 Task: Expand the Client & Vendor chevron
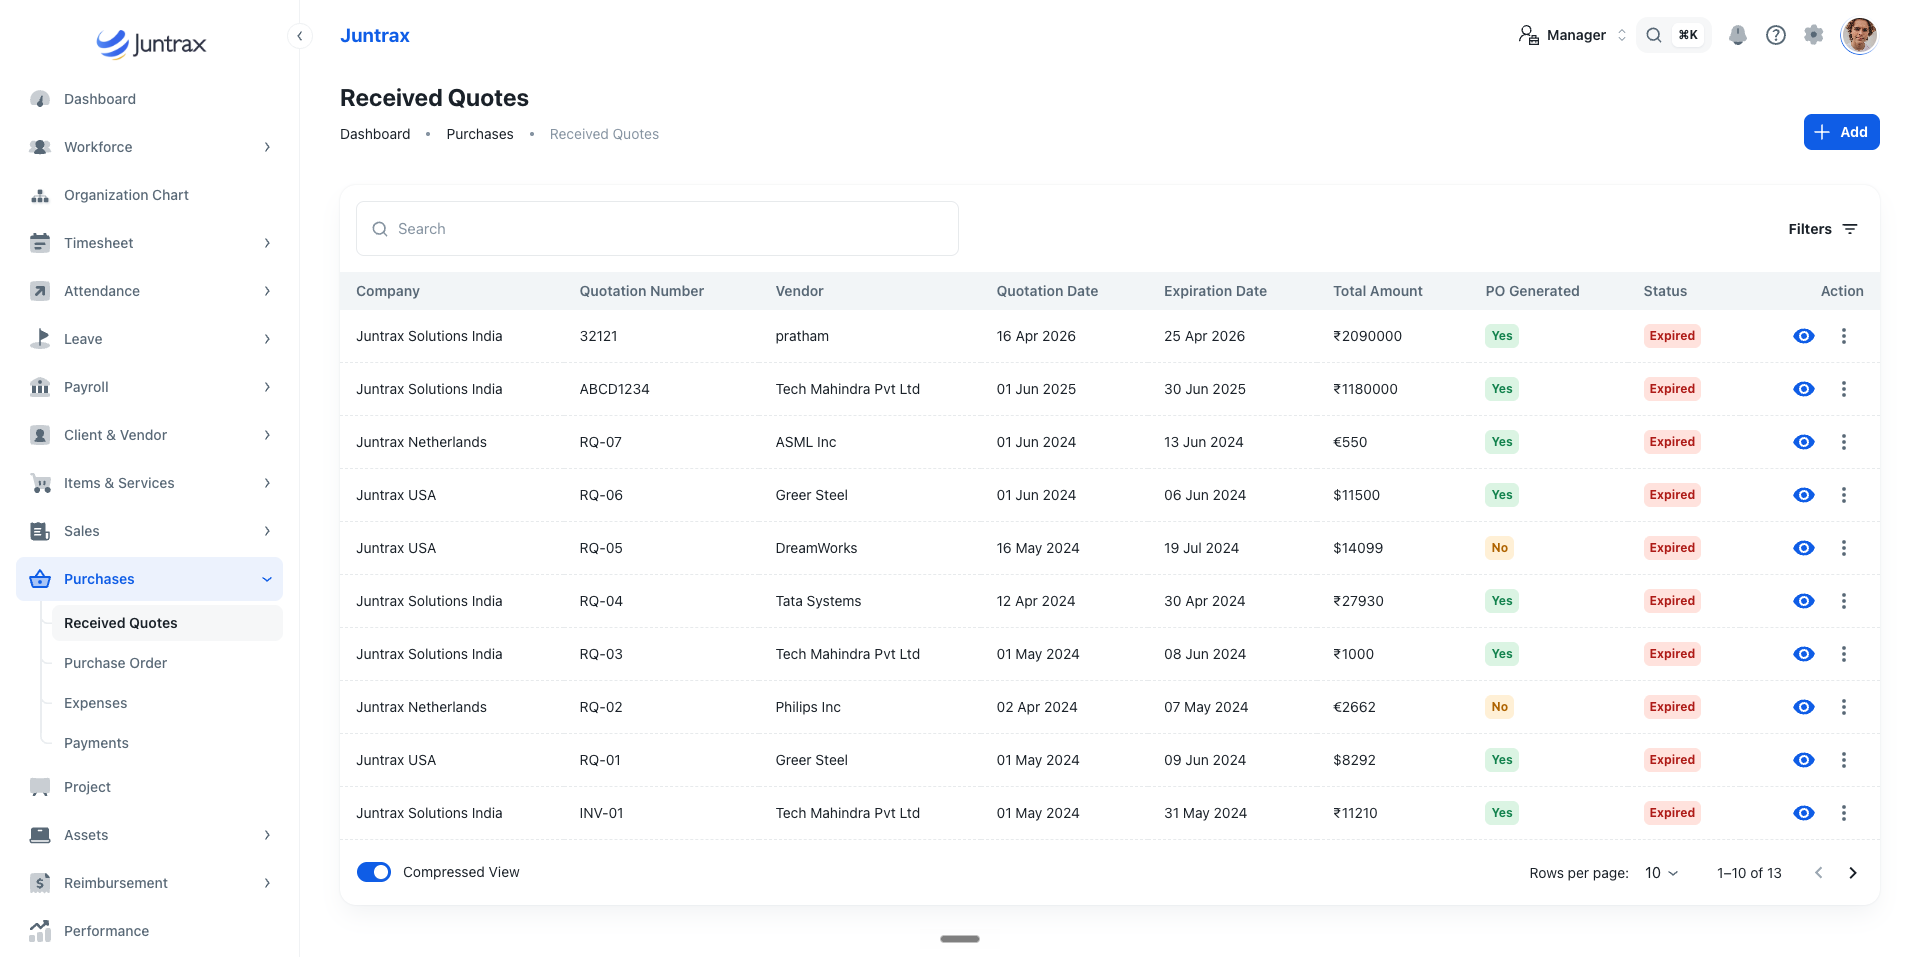[x=267, y=435]
